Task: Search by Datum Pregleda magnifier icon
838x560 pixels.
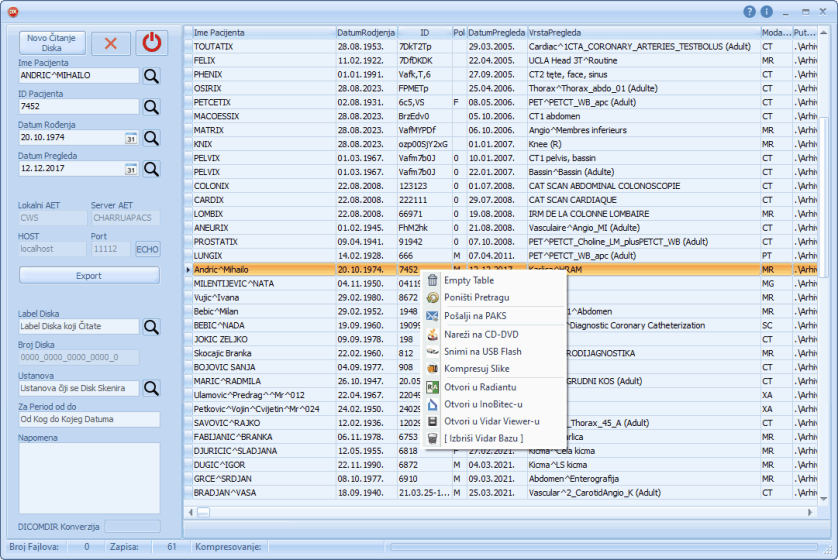Action: pyautogui.click(x=150, y=168)
